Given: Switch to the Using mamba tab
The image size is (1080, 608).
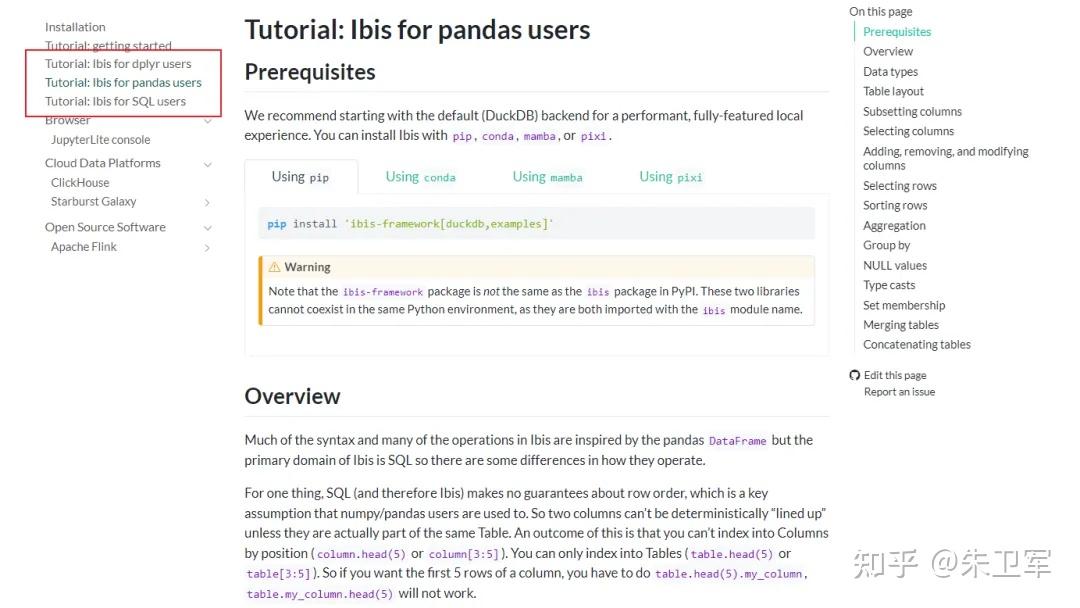Looking at the screenshot, I should point(547,176).
